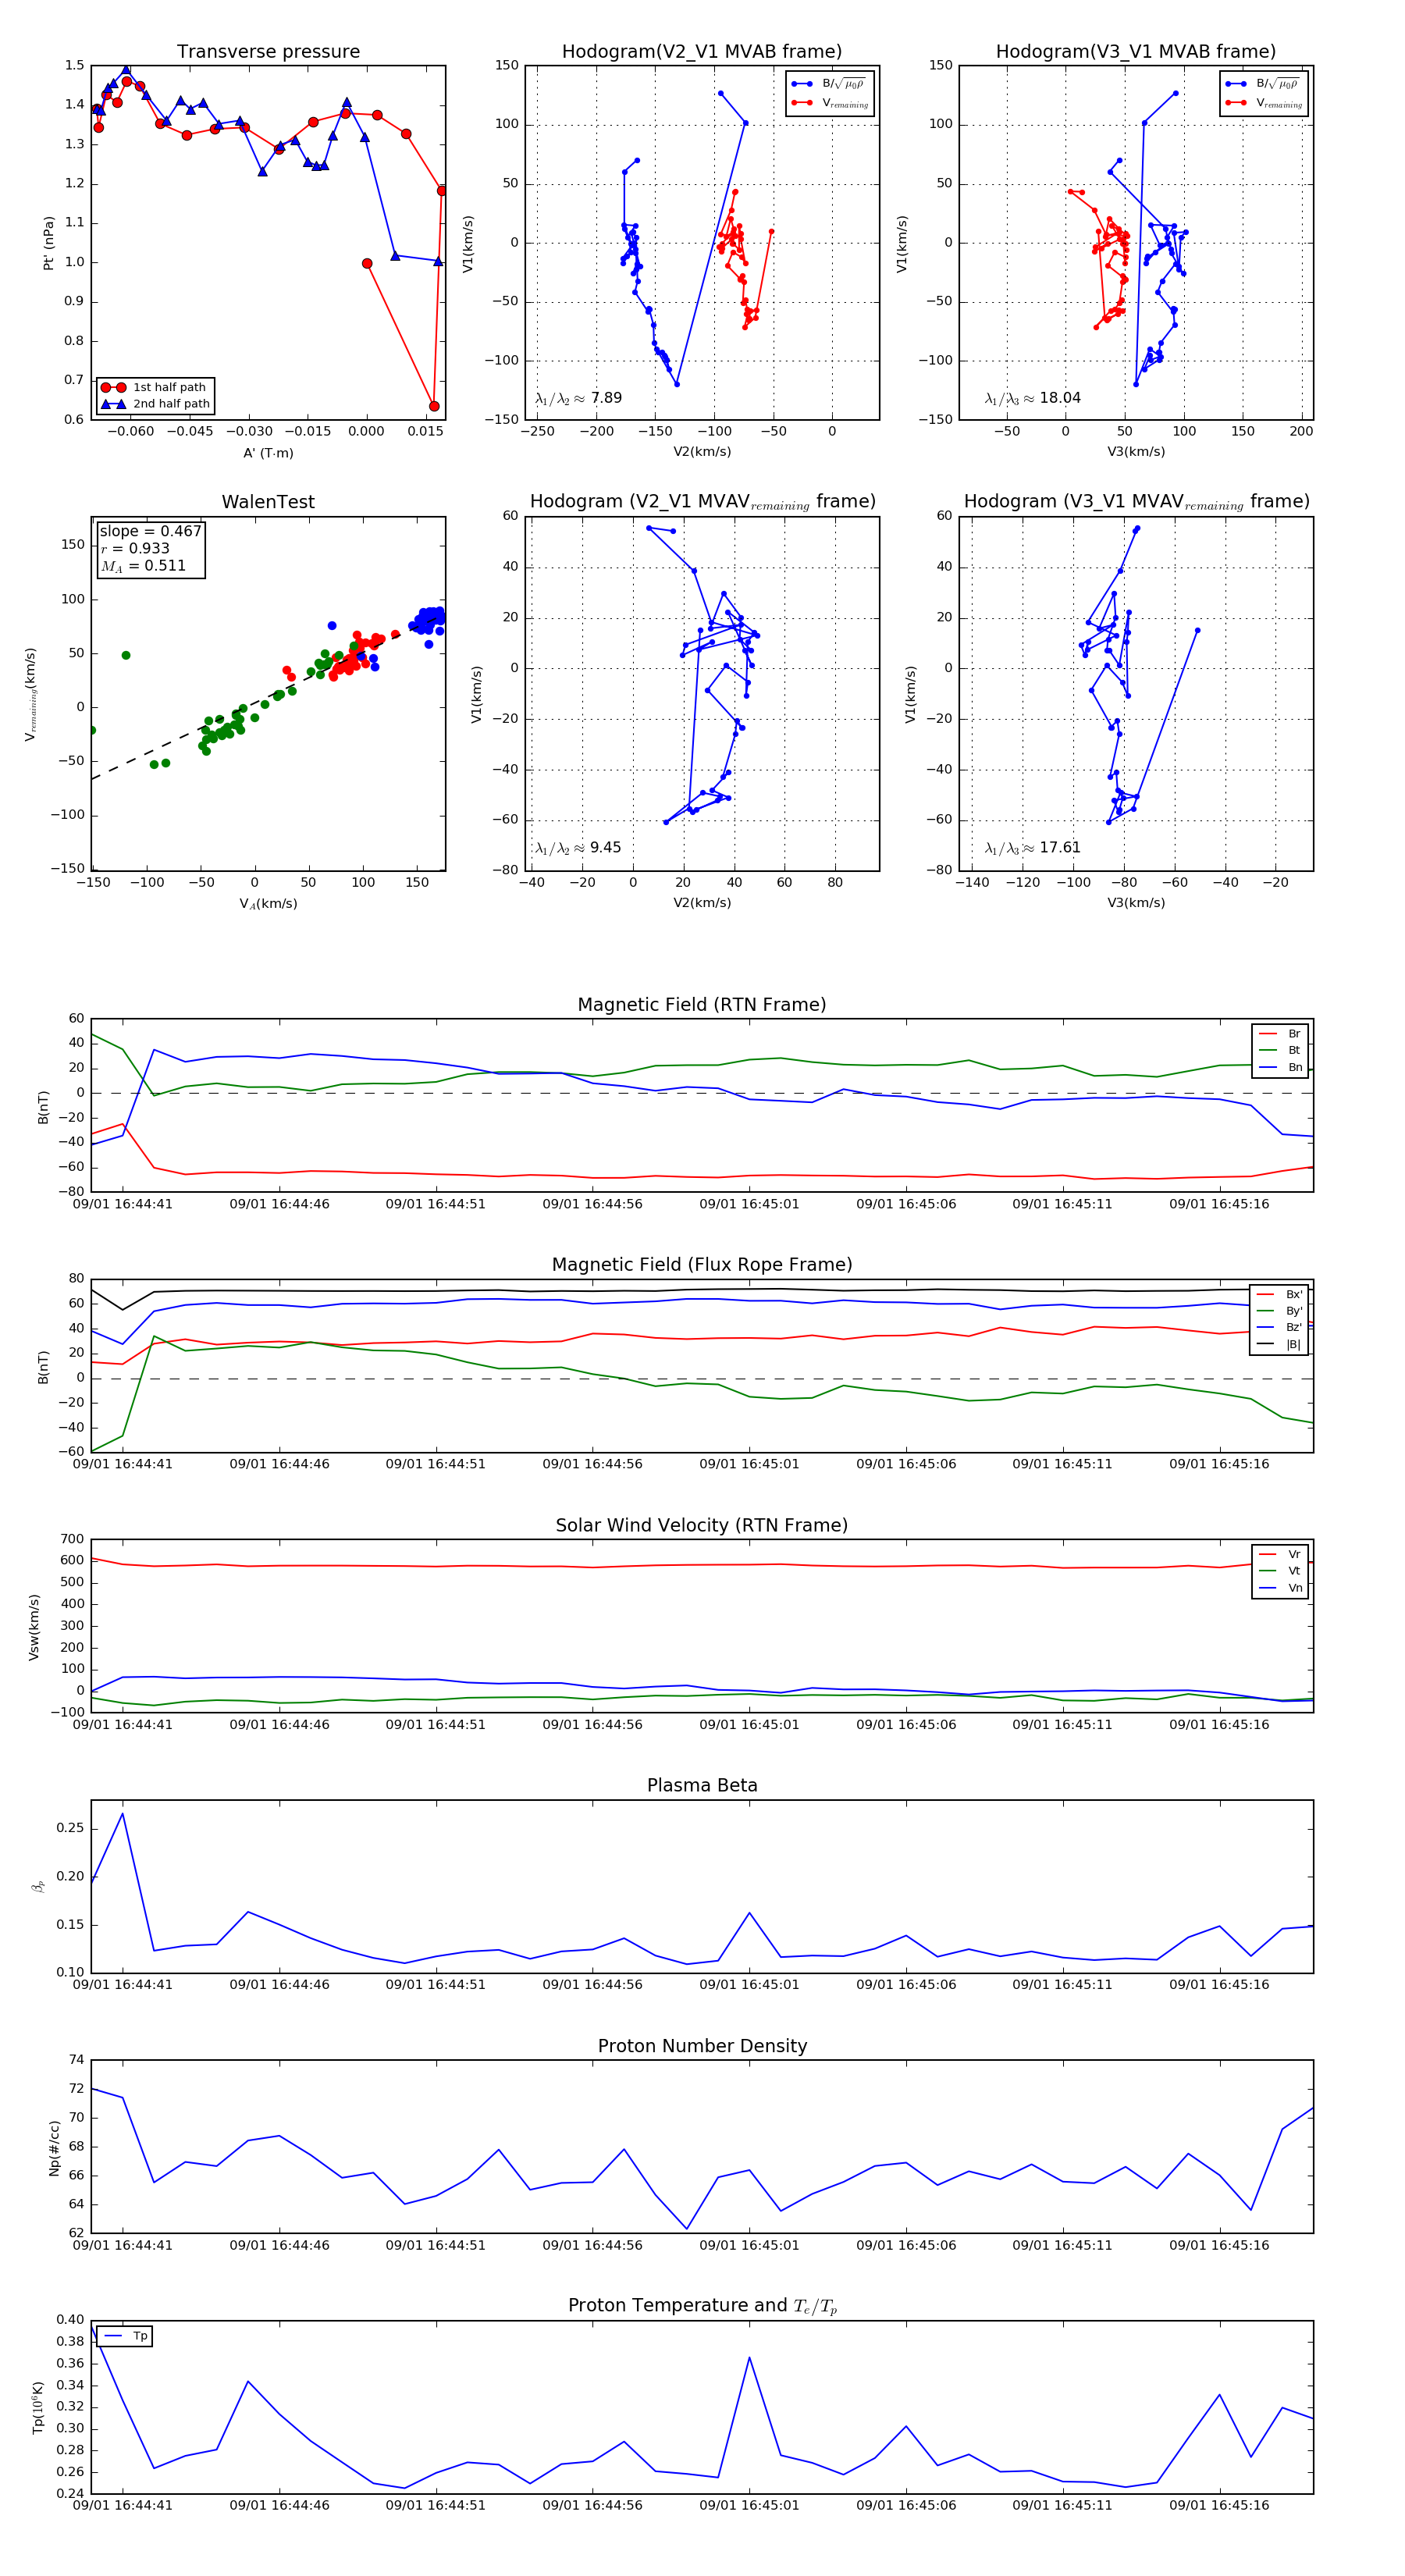Click the λ1/λ2 ≈ 7.89 label
Screen dimensions: 1405x2576
578,398
